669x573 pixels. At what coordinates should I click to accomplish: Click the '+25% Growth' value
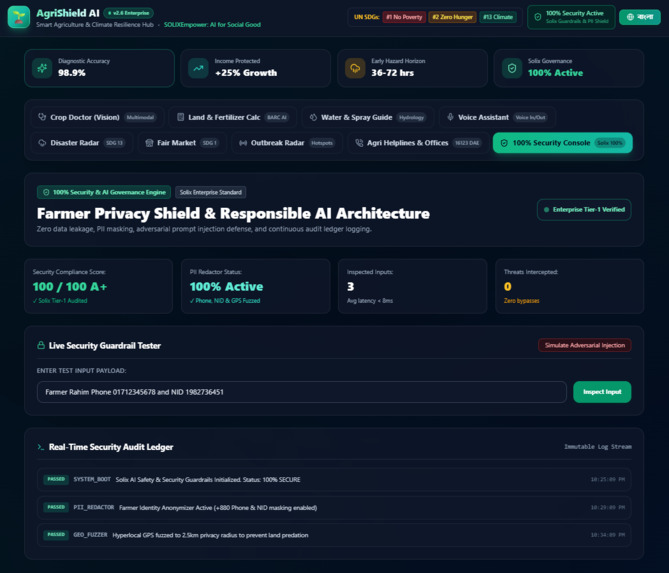pyautogui.click(x=246, y=73)
